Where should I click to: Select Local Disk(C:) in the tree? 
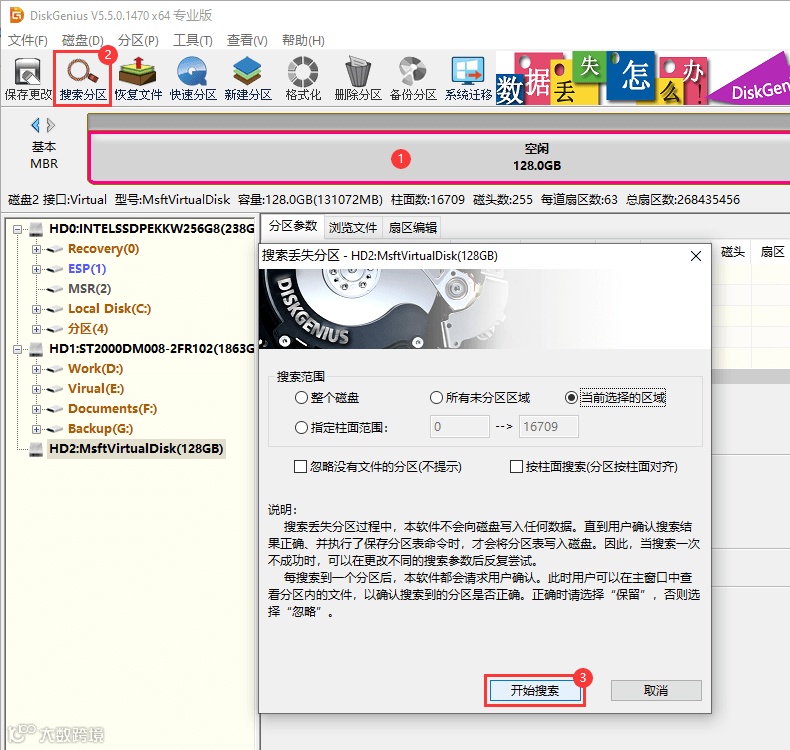(x=109, y=309)
